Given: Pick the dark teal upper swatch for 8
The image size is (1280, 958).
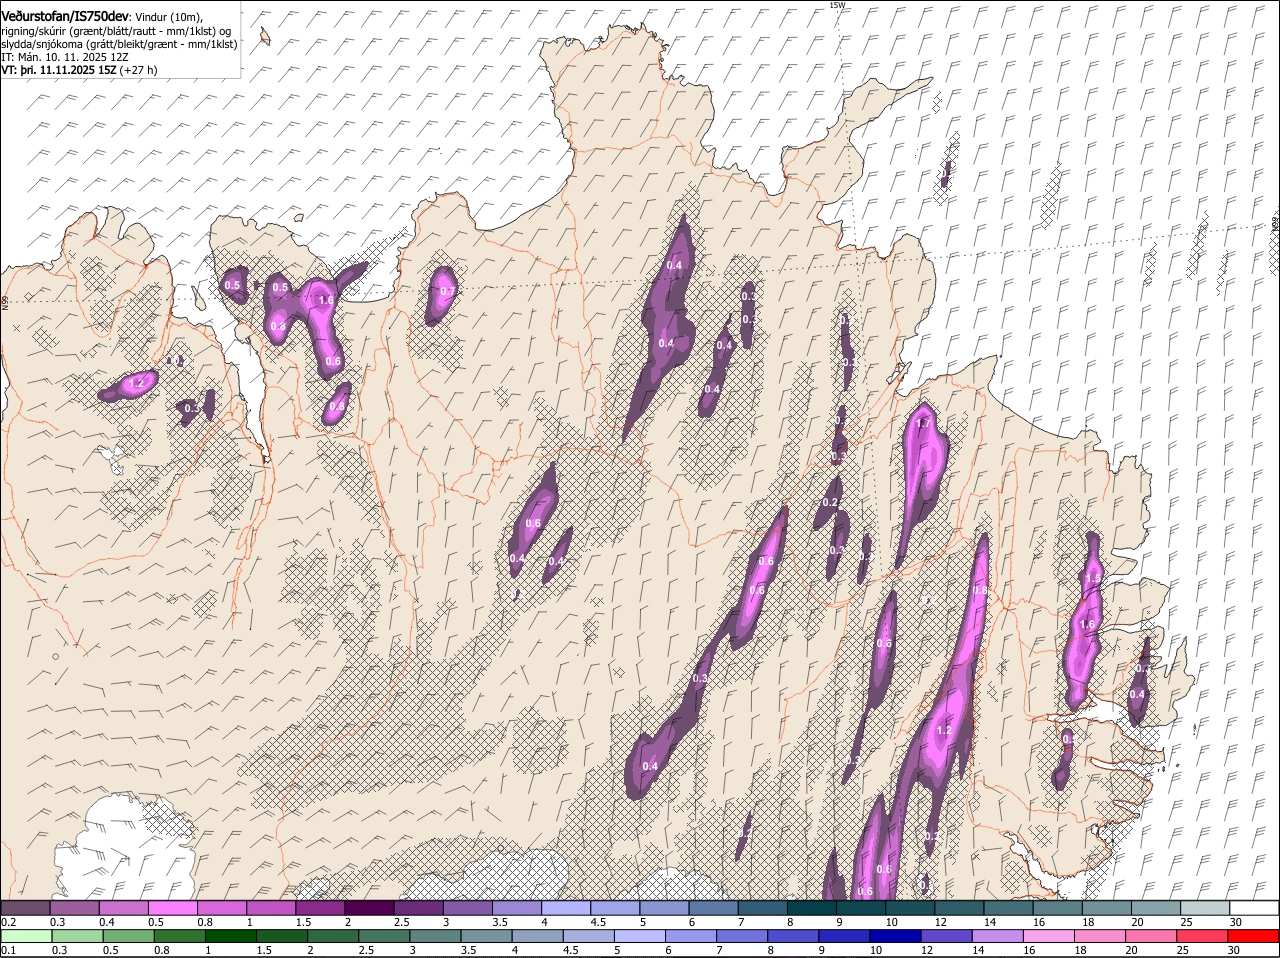Looking at the screenshot, I should (812, 907).
